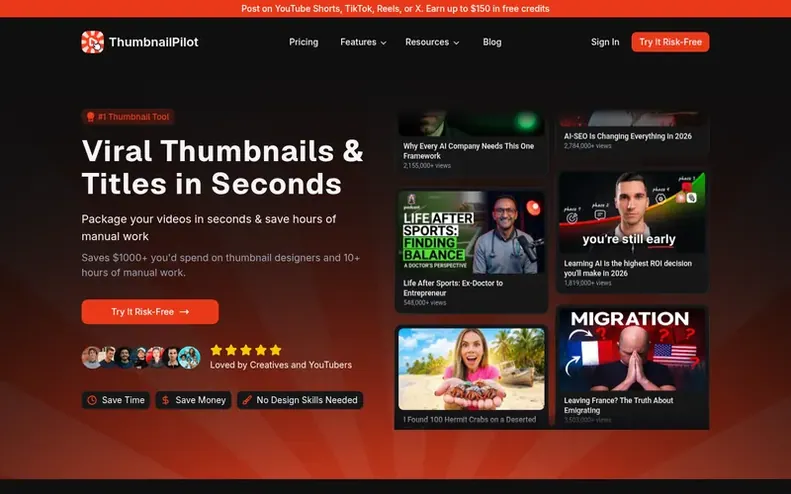Click the brush icon on No Design Skills
Screen dimensions: 791x494
pyautogui.click(x=247, y=400)
